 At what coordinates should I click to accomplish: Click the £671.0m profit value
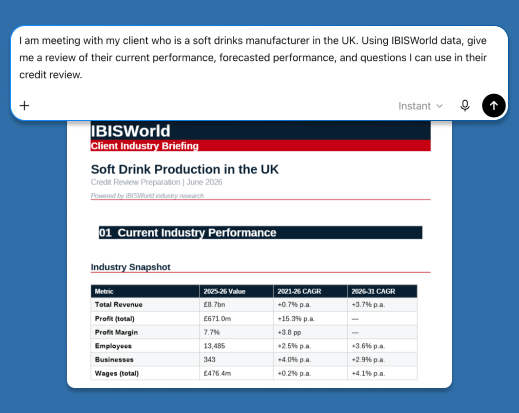point(217,319)
